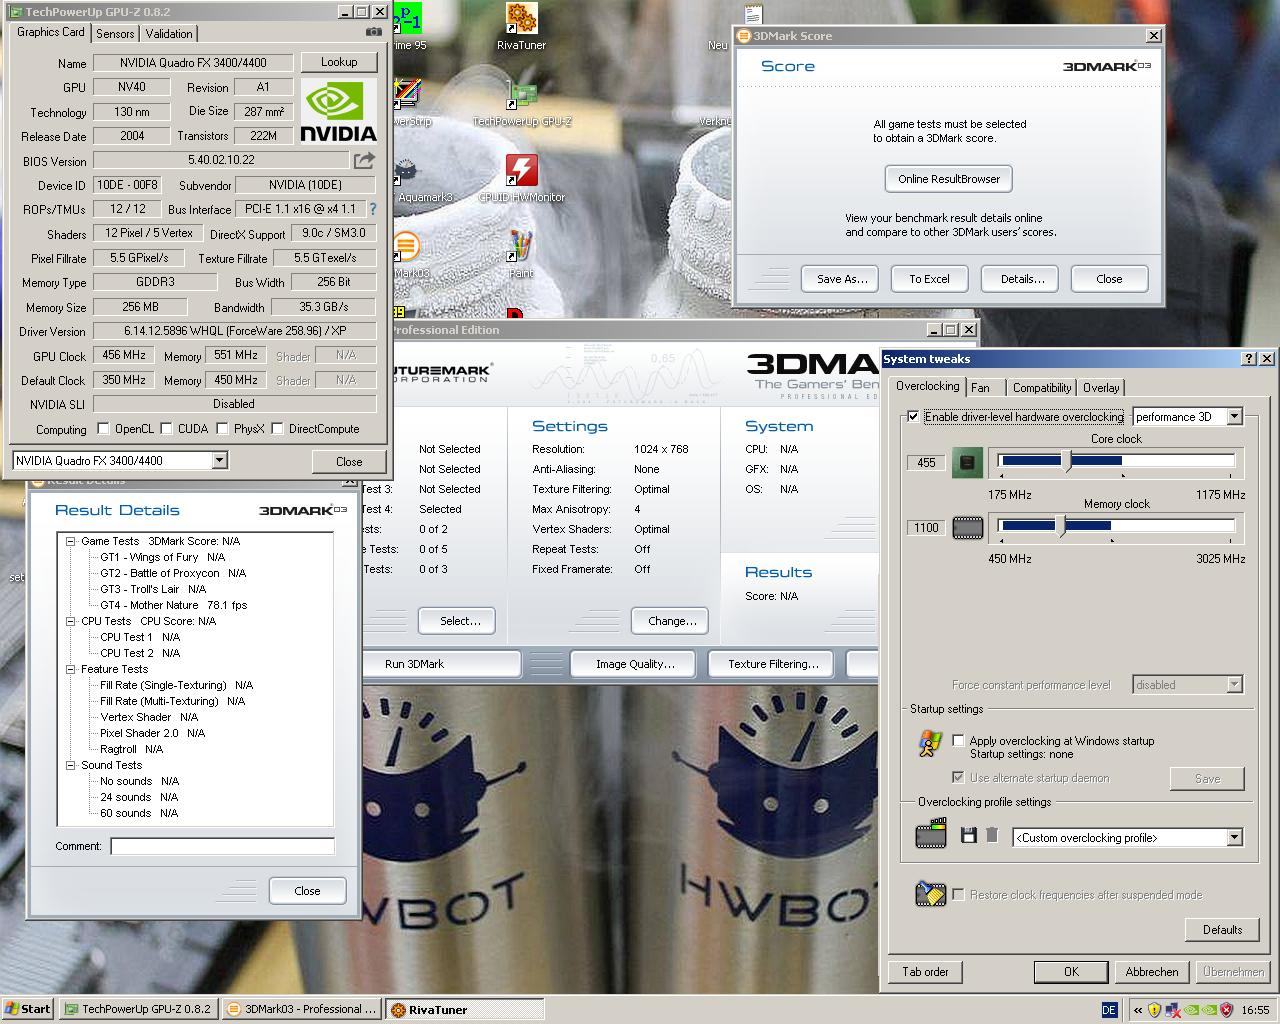
Task: Collapse the CPU Tests tree node
Action: click(x=71, y=621)
